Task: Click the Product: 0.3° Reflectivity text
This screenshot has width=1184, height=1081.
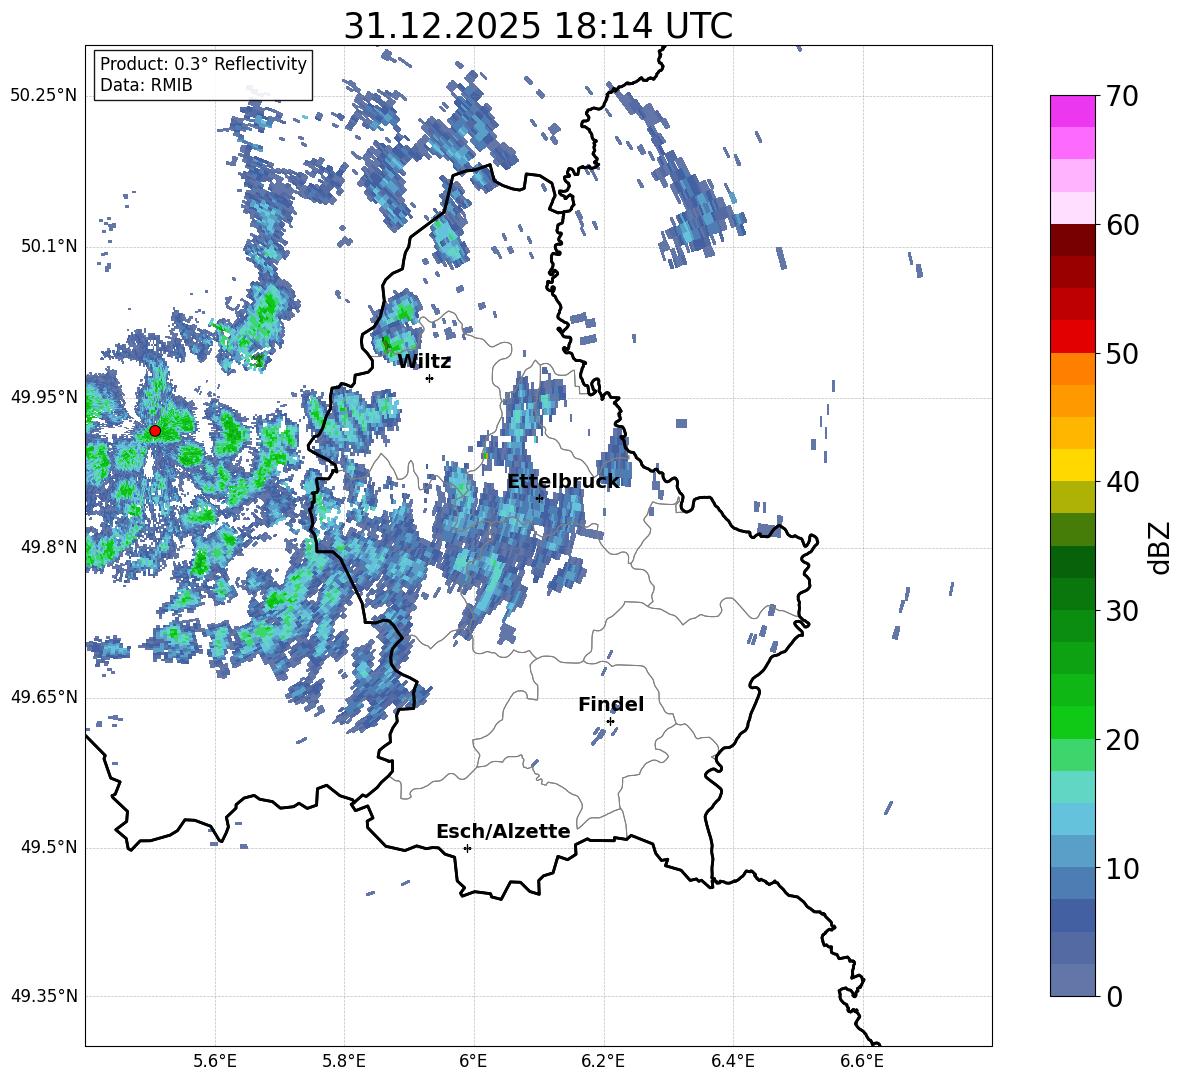Action: (x=203, y=64)
